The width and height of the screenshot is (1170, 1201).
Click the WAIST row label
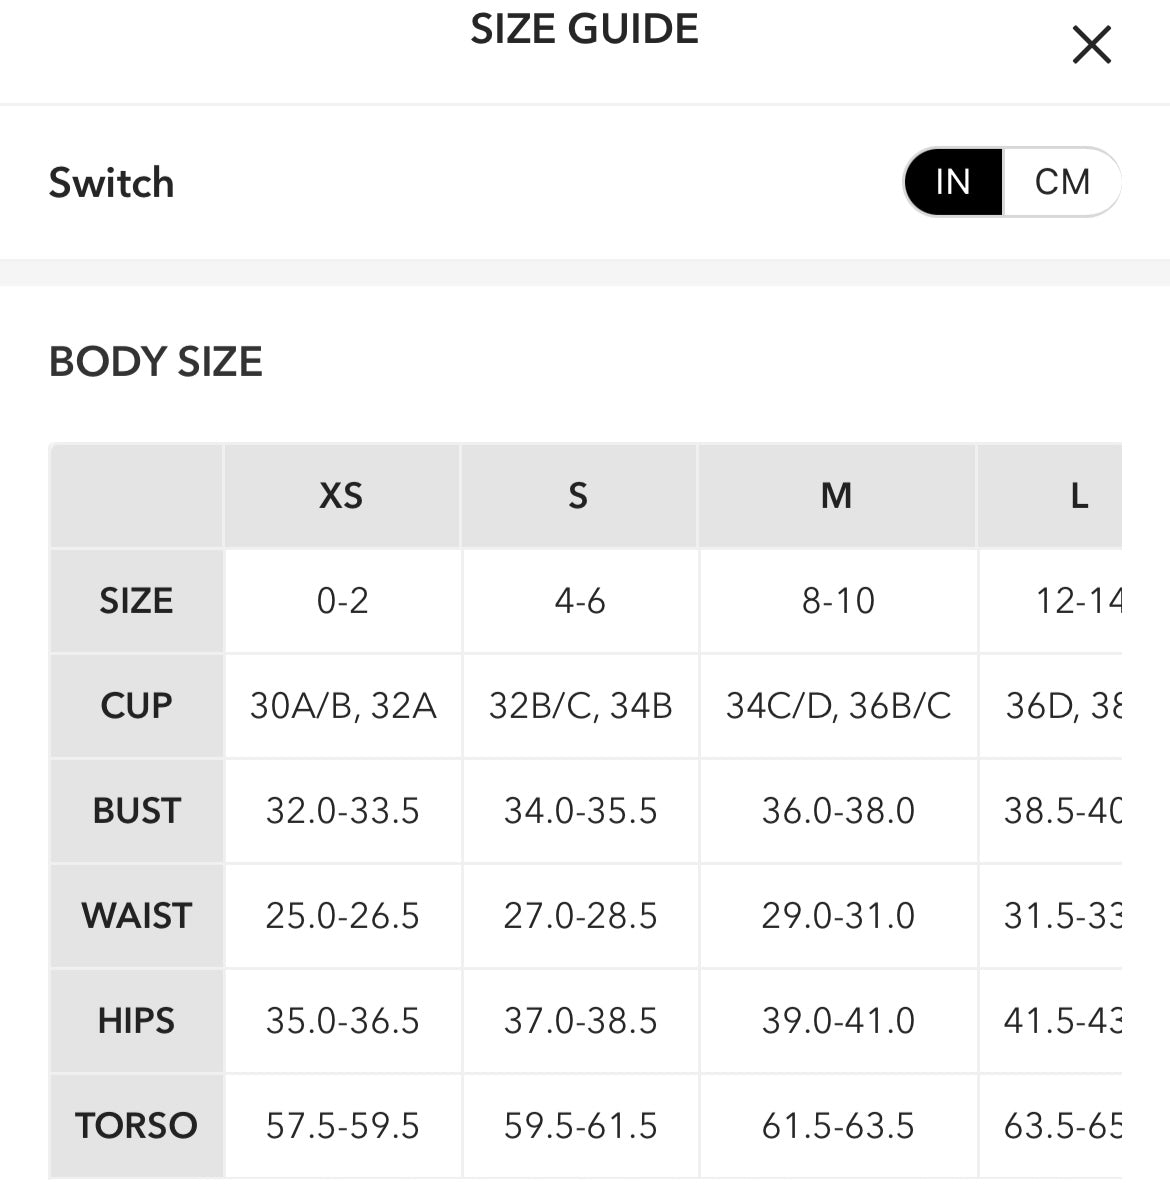click(136, 916)
